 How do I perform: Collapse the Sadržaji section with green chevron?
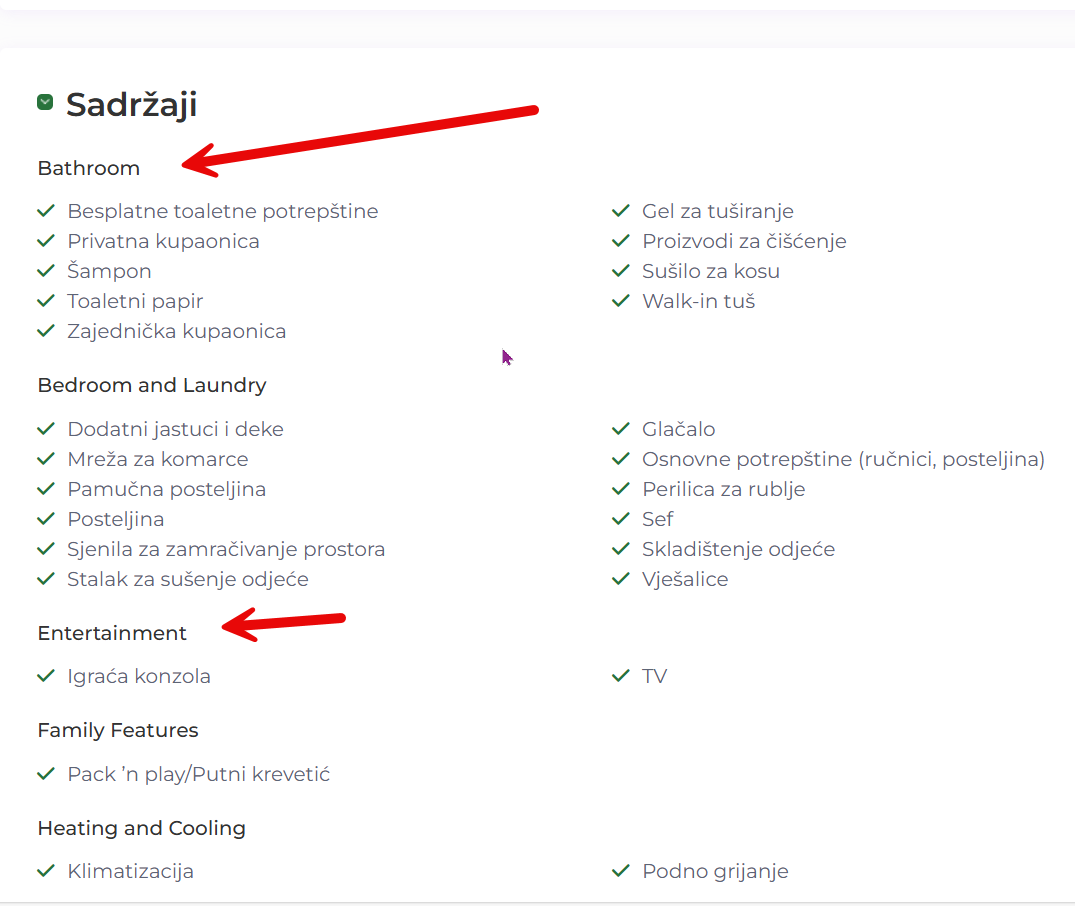click(45, 102)
